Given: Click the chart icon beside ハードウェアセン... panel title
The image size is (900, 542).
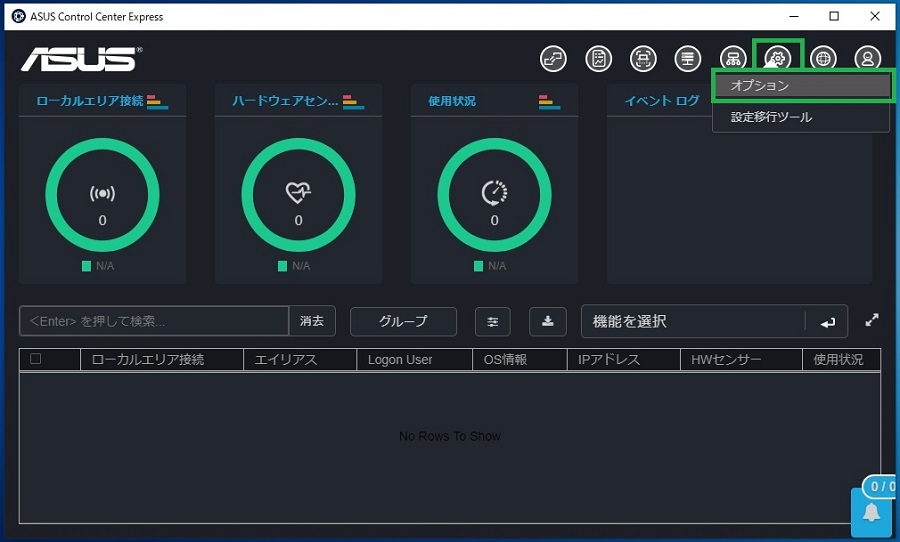Looking at the screenshot, I should tap(354, 102).
